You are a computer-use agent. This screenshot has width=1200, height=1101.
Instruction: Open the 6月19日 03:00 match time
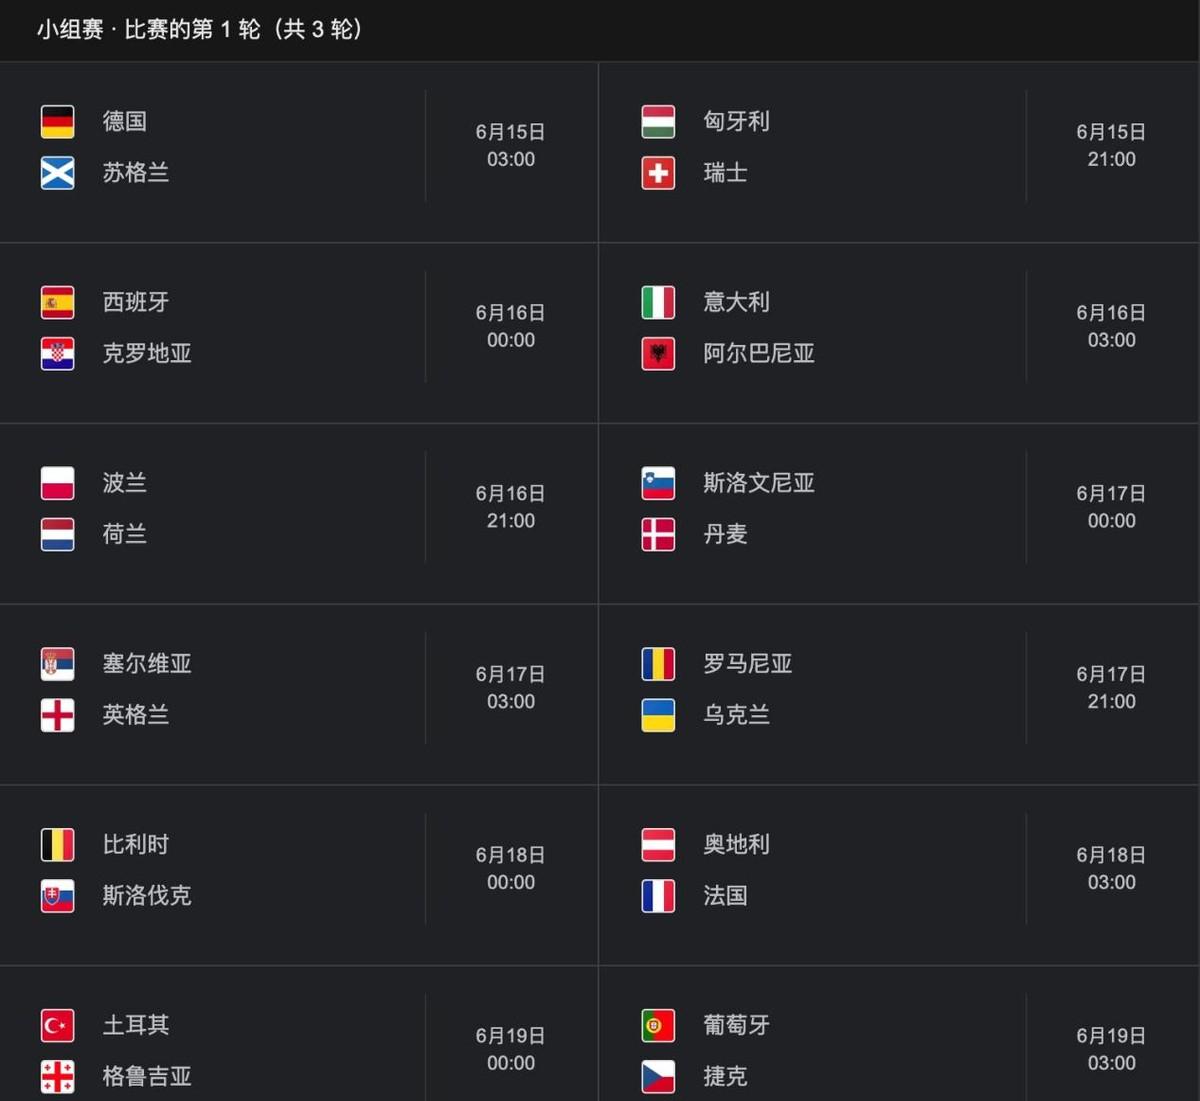pyautogui.click(x=1112, y=1050)
